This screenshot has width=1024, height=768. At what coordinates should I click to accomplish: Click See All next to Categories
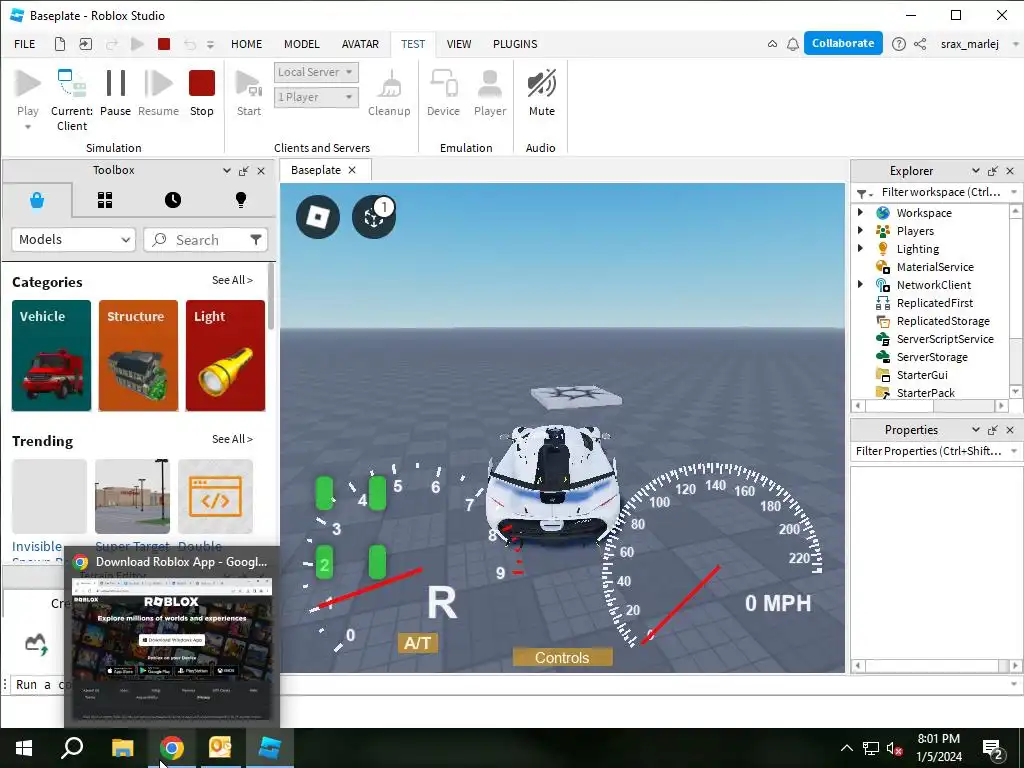(x=232, y=280)
